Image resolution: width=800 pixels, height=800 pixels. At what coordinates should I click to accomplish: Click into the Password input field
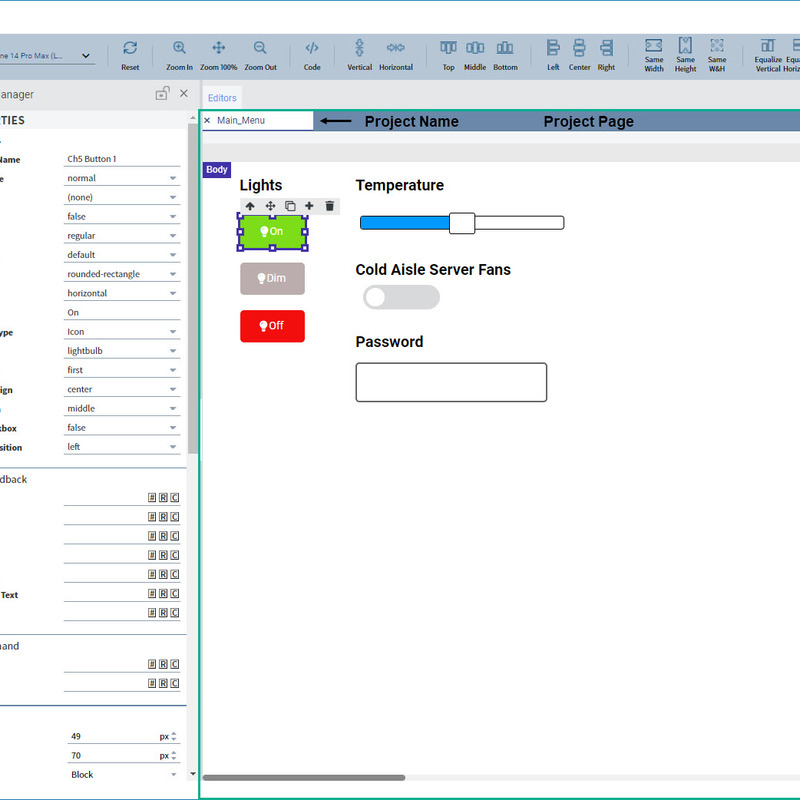click(451, 382)
